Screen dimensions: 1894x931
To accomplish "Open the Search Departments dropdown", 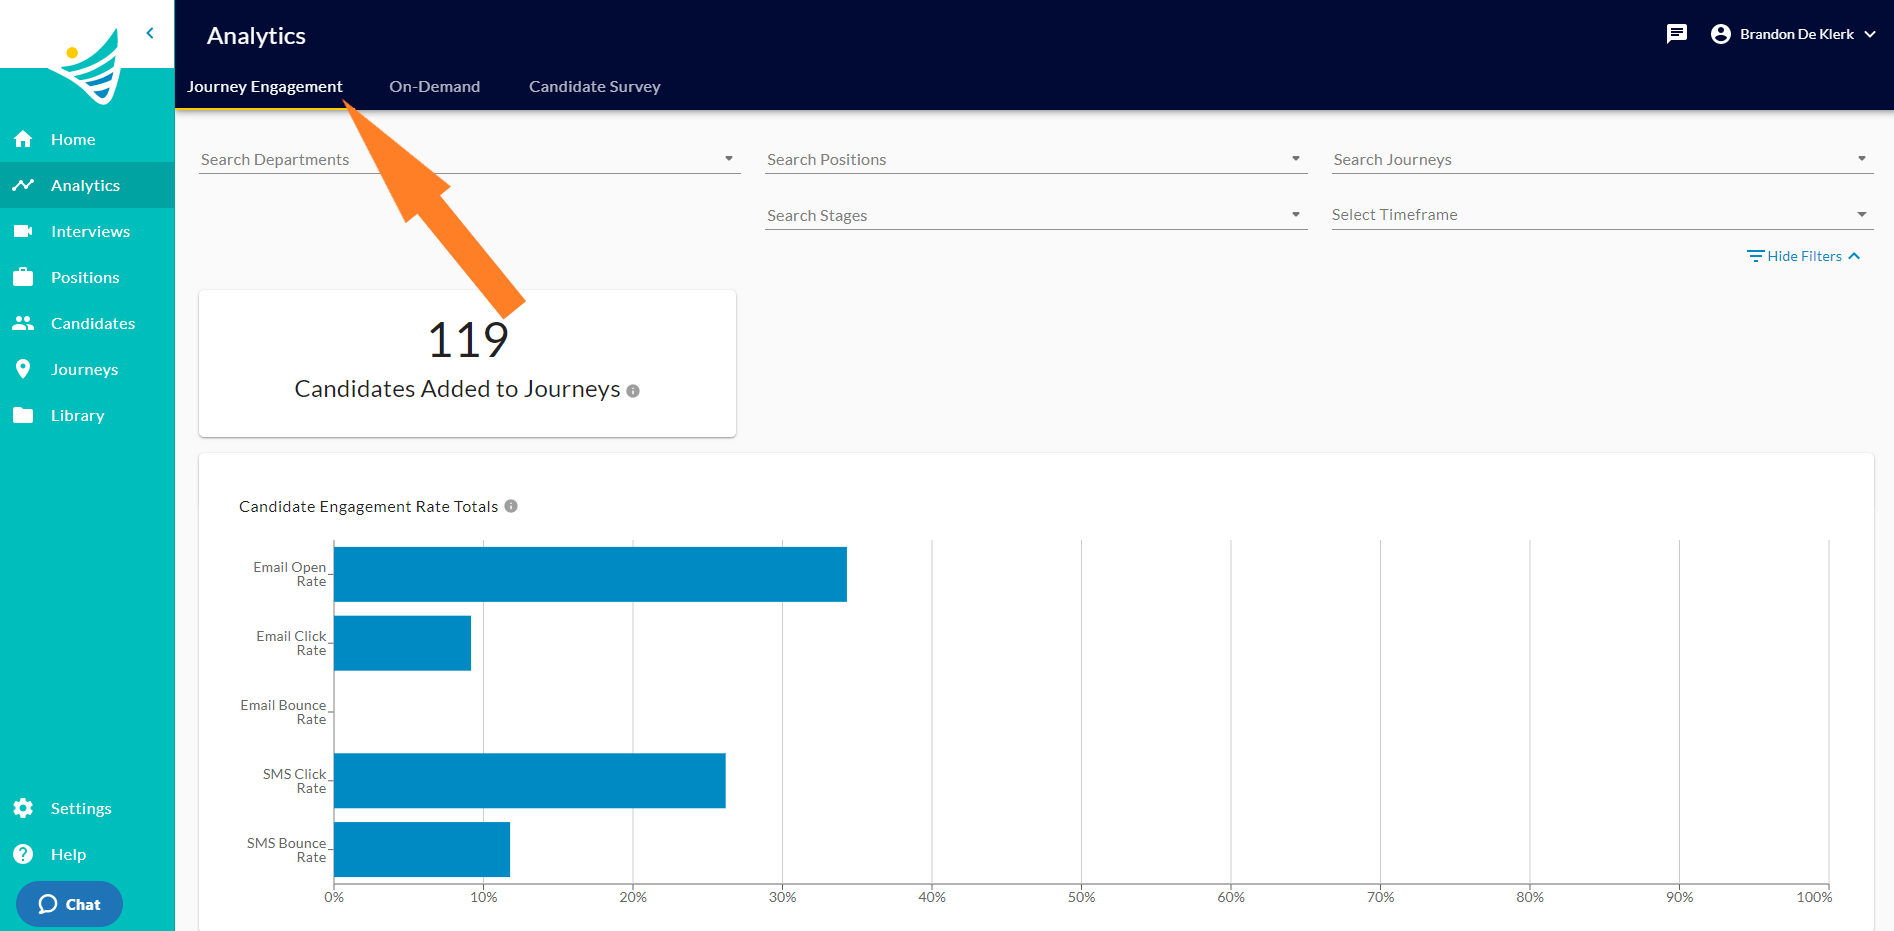I will click(470, 159).
